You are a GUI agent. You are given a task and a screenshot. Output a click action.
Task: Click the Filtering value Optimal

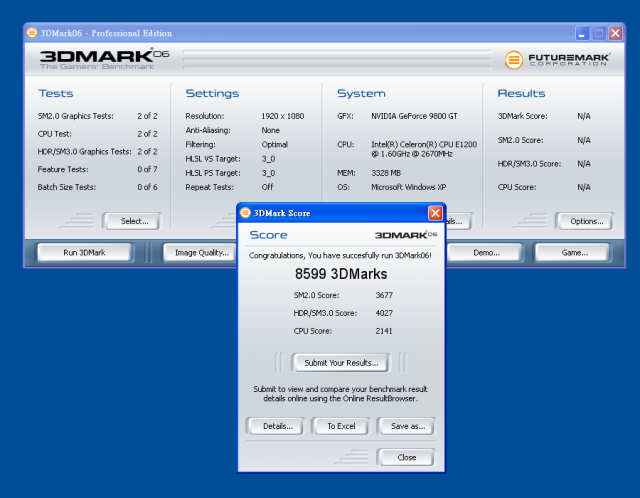tap(275, 145)
